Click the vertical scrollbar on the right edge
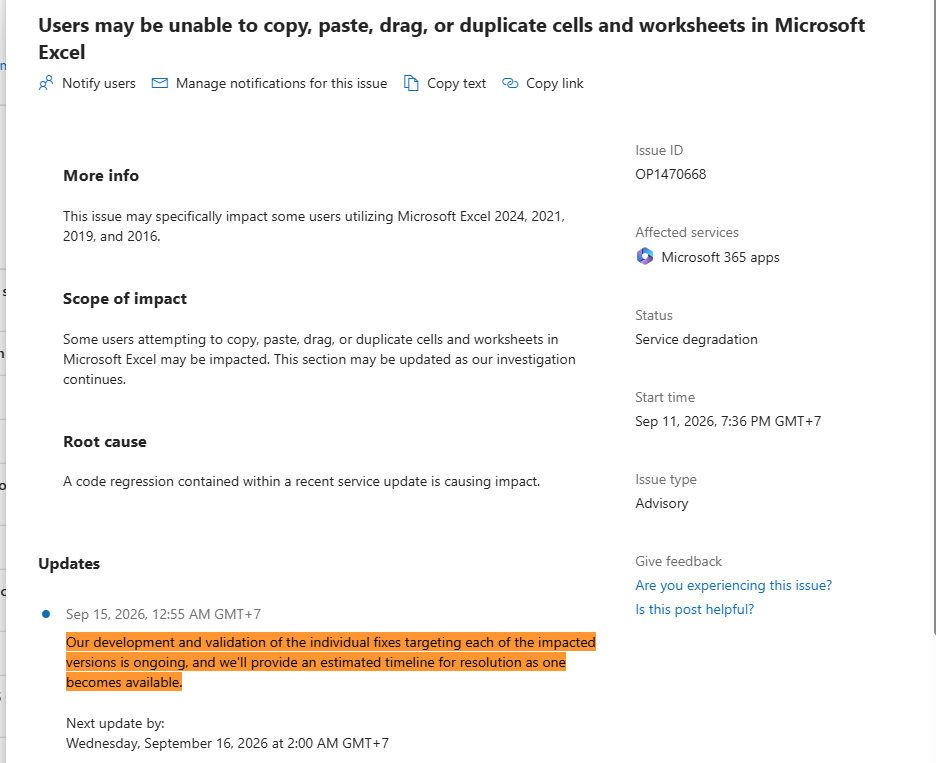The width and height of the screenshot is (936, 763). pos(933,316)
